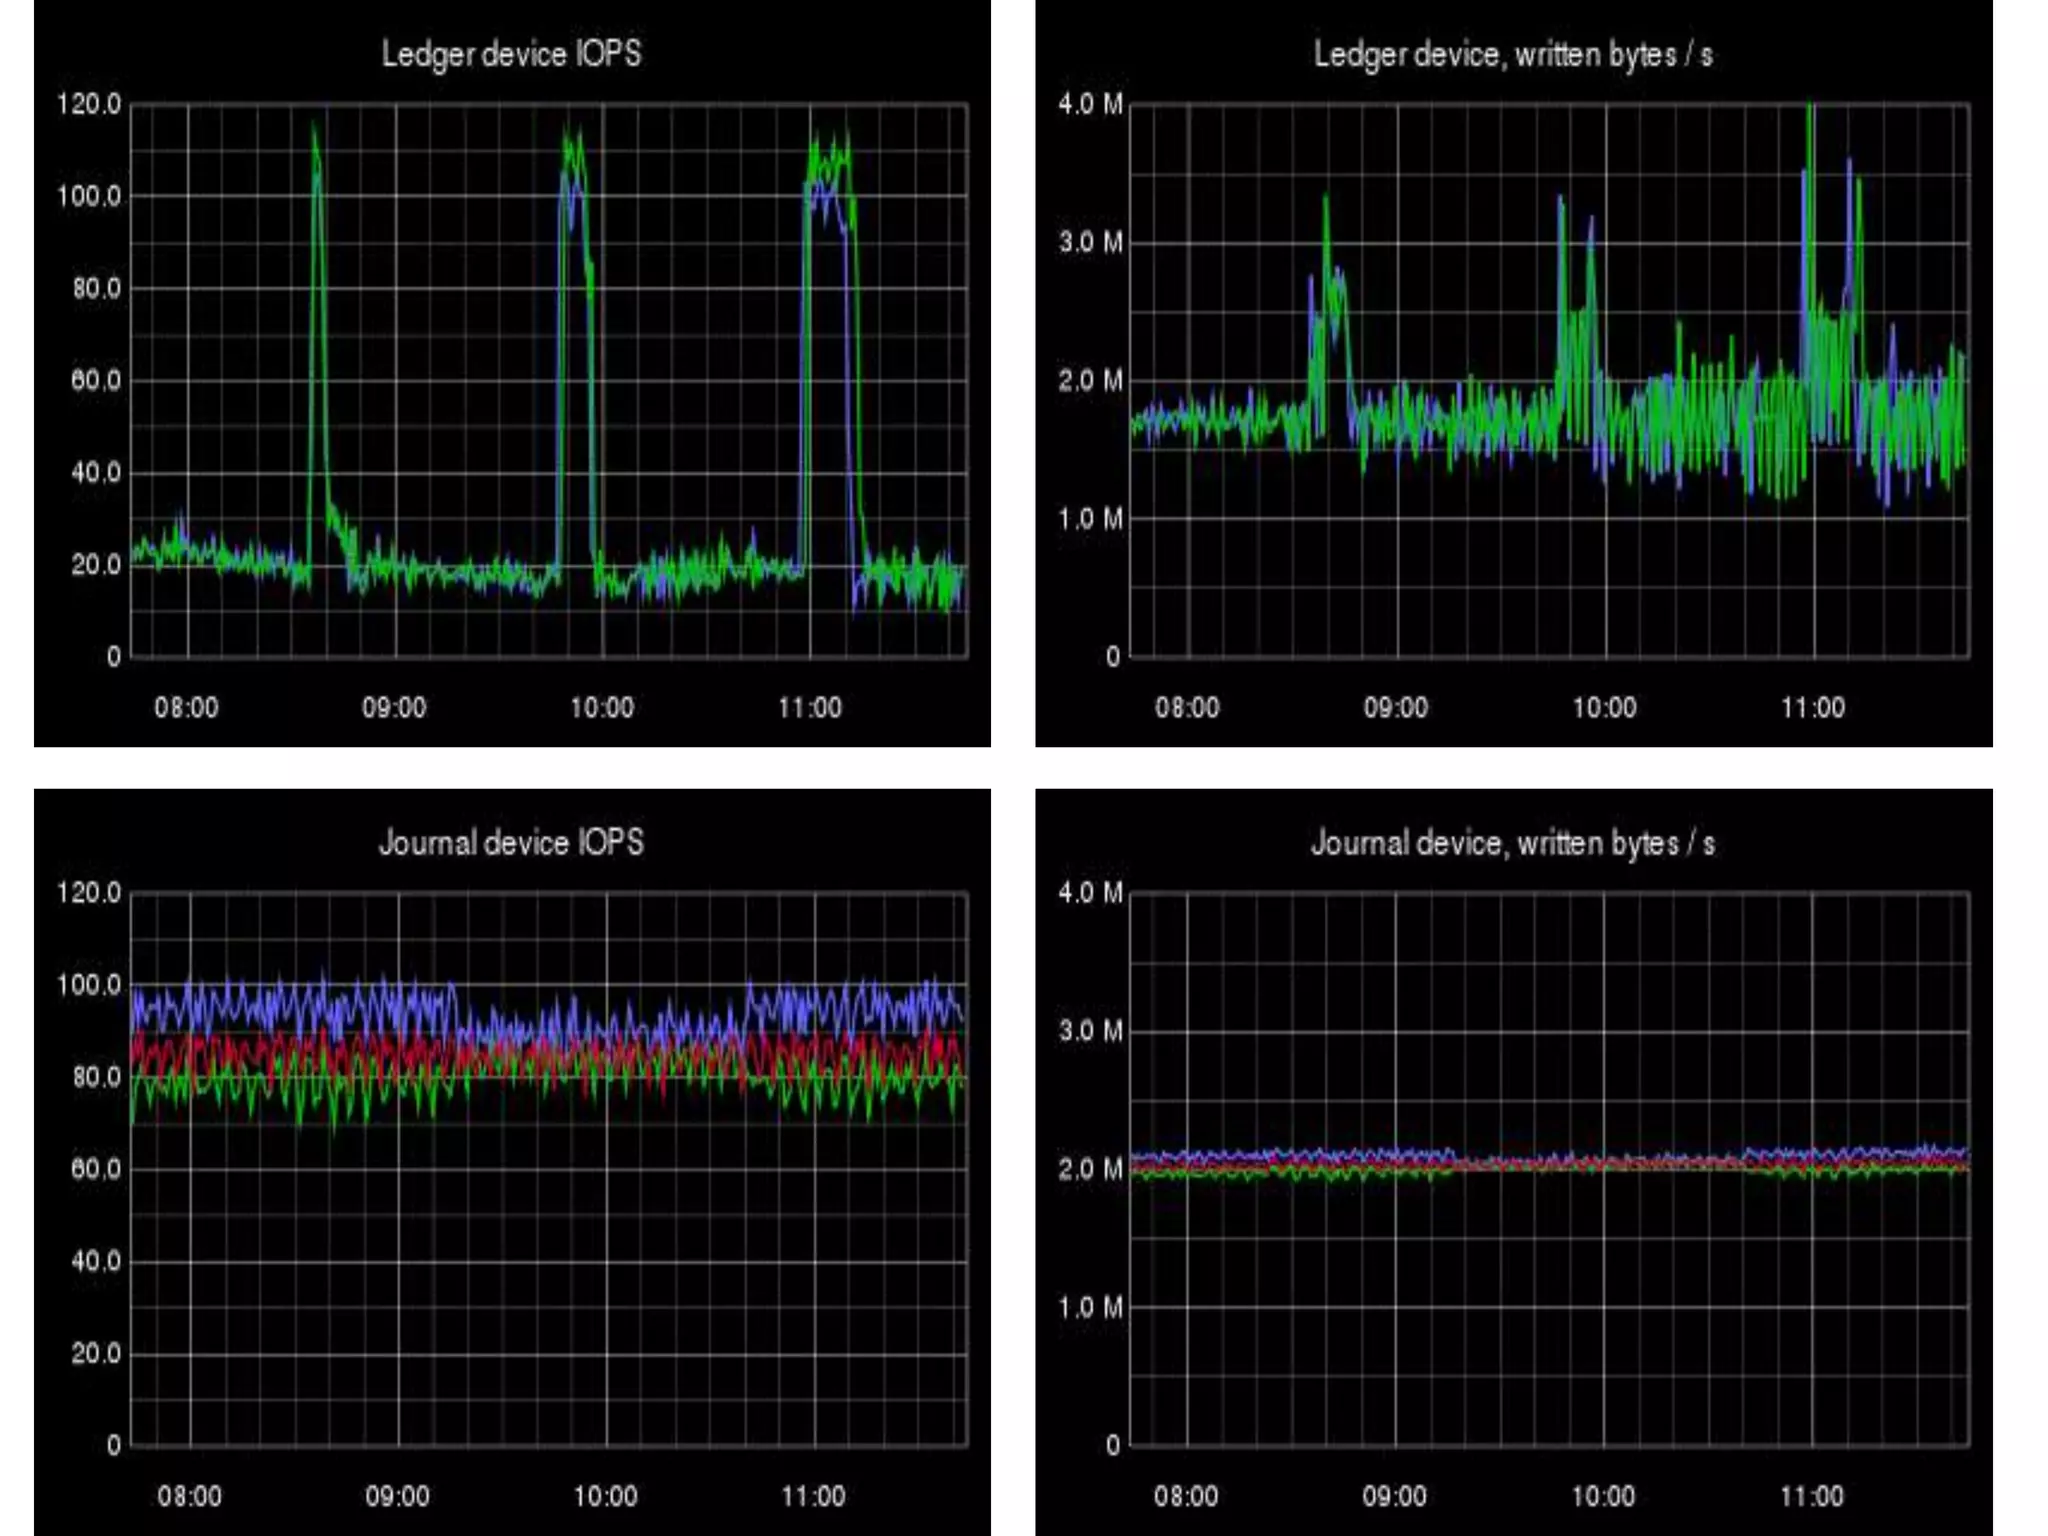Click the Journal device written bytes title

tap(1512, 844)
